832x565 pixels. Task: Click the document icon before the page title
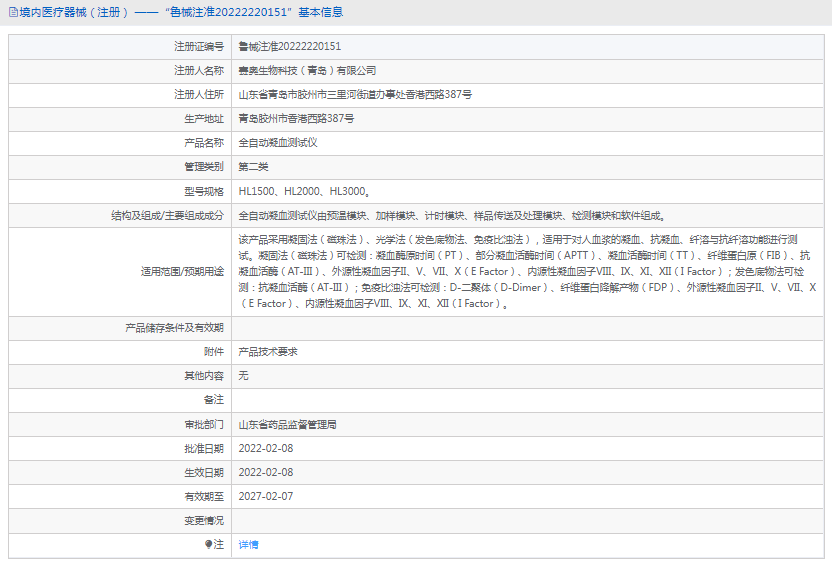tap(13, 12)
